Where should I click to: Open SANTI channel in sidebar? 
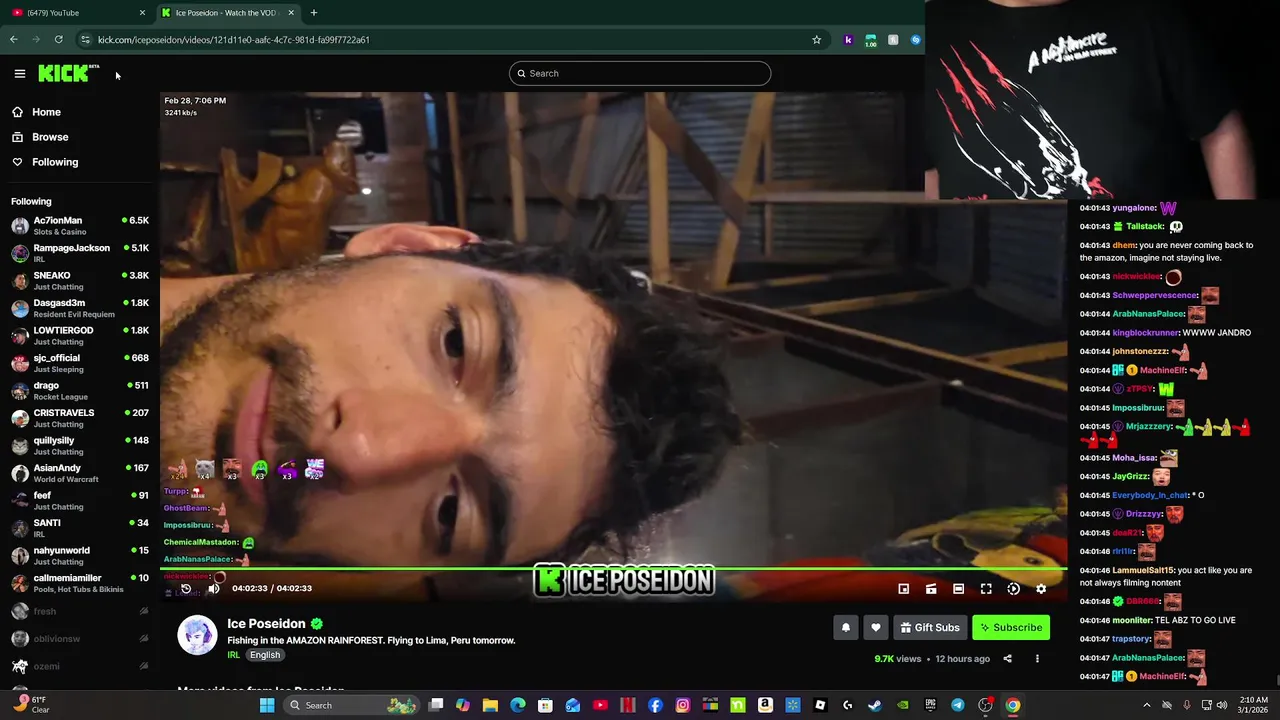(x=80, y=528)
